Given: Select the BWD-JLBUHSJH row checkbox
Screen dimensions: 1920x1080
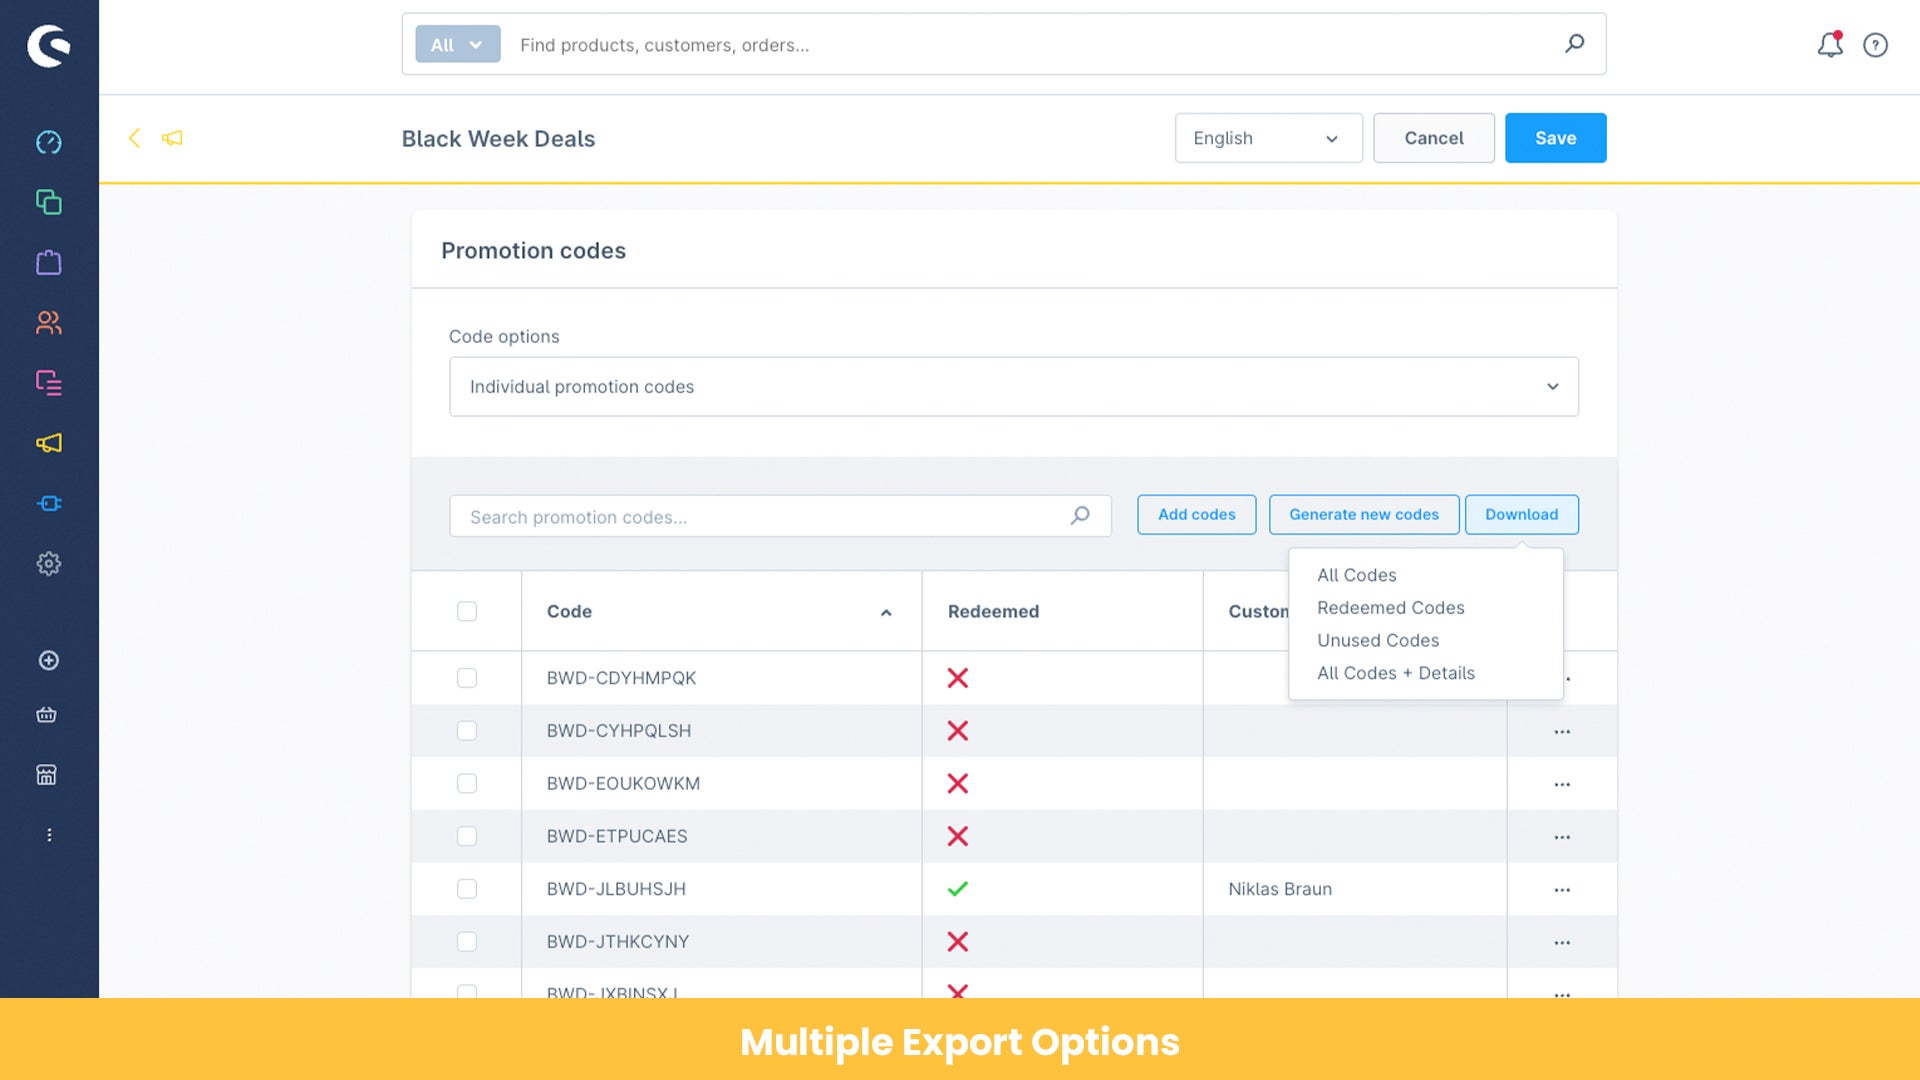Looking at the screenshot, I should point(467,889).
